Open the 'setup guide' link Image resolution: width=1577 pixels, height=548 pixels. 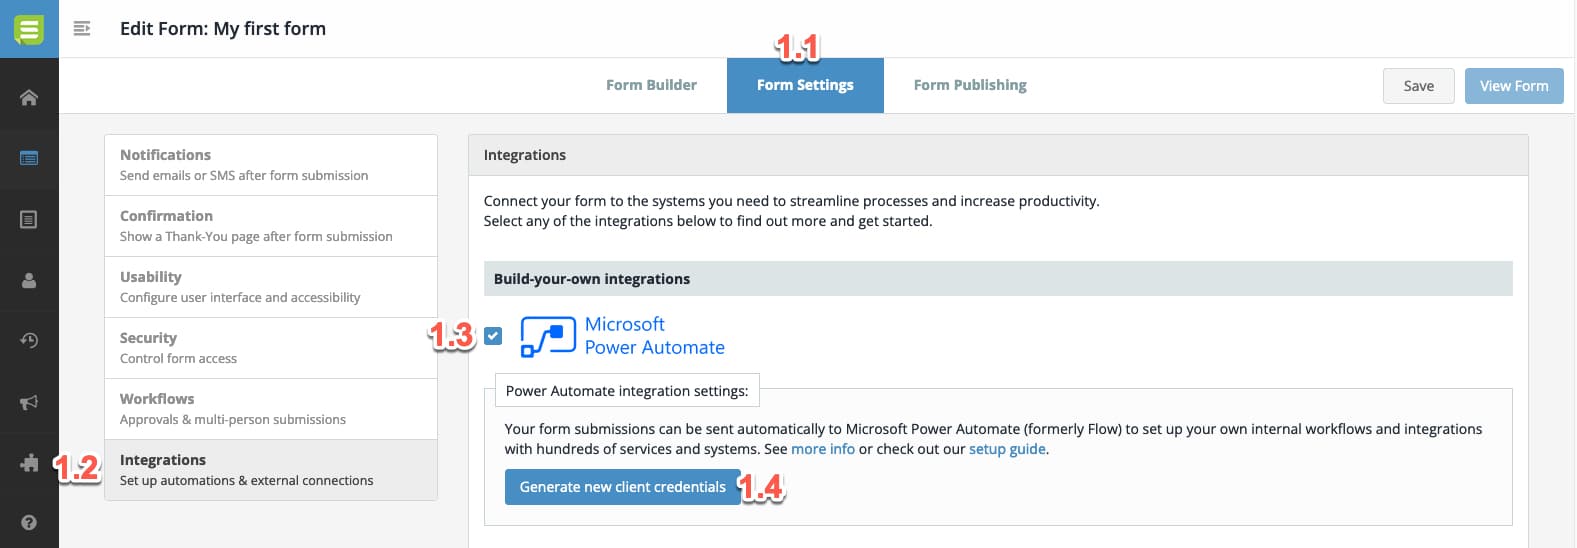(1006, 449)
